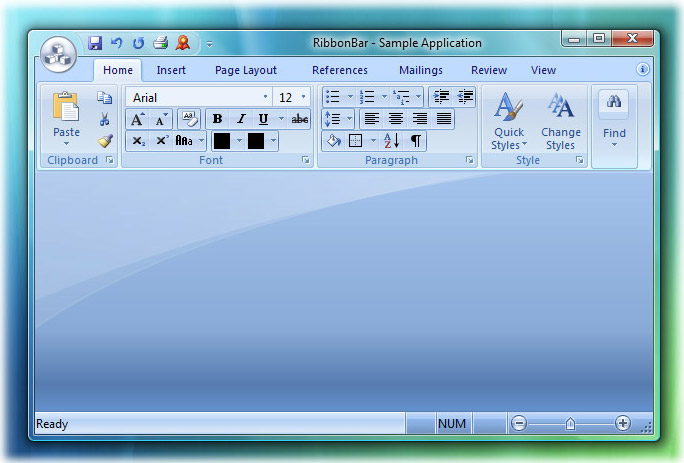This screenshot has width=684, height=463.
Task: Toggle Italic formatting
Action: [240, 119]
